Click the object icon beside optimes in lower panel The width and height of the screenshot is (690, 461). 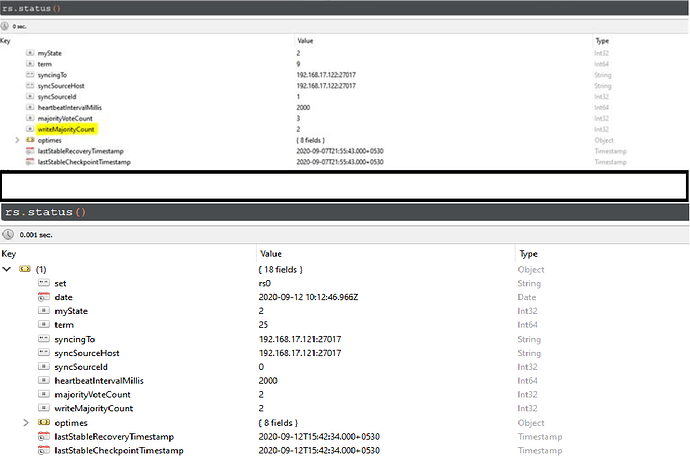43,423
